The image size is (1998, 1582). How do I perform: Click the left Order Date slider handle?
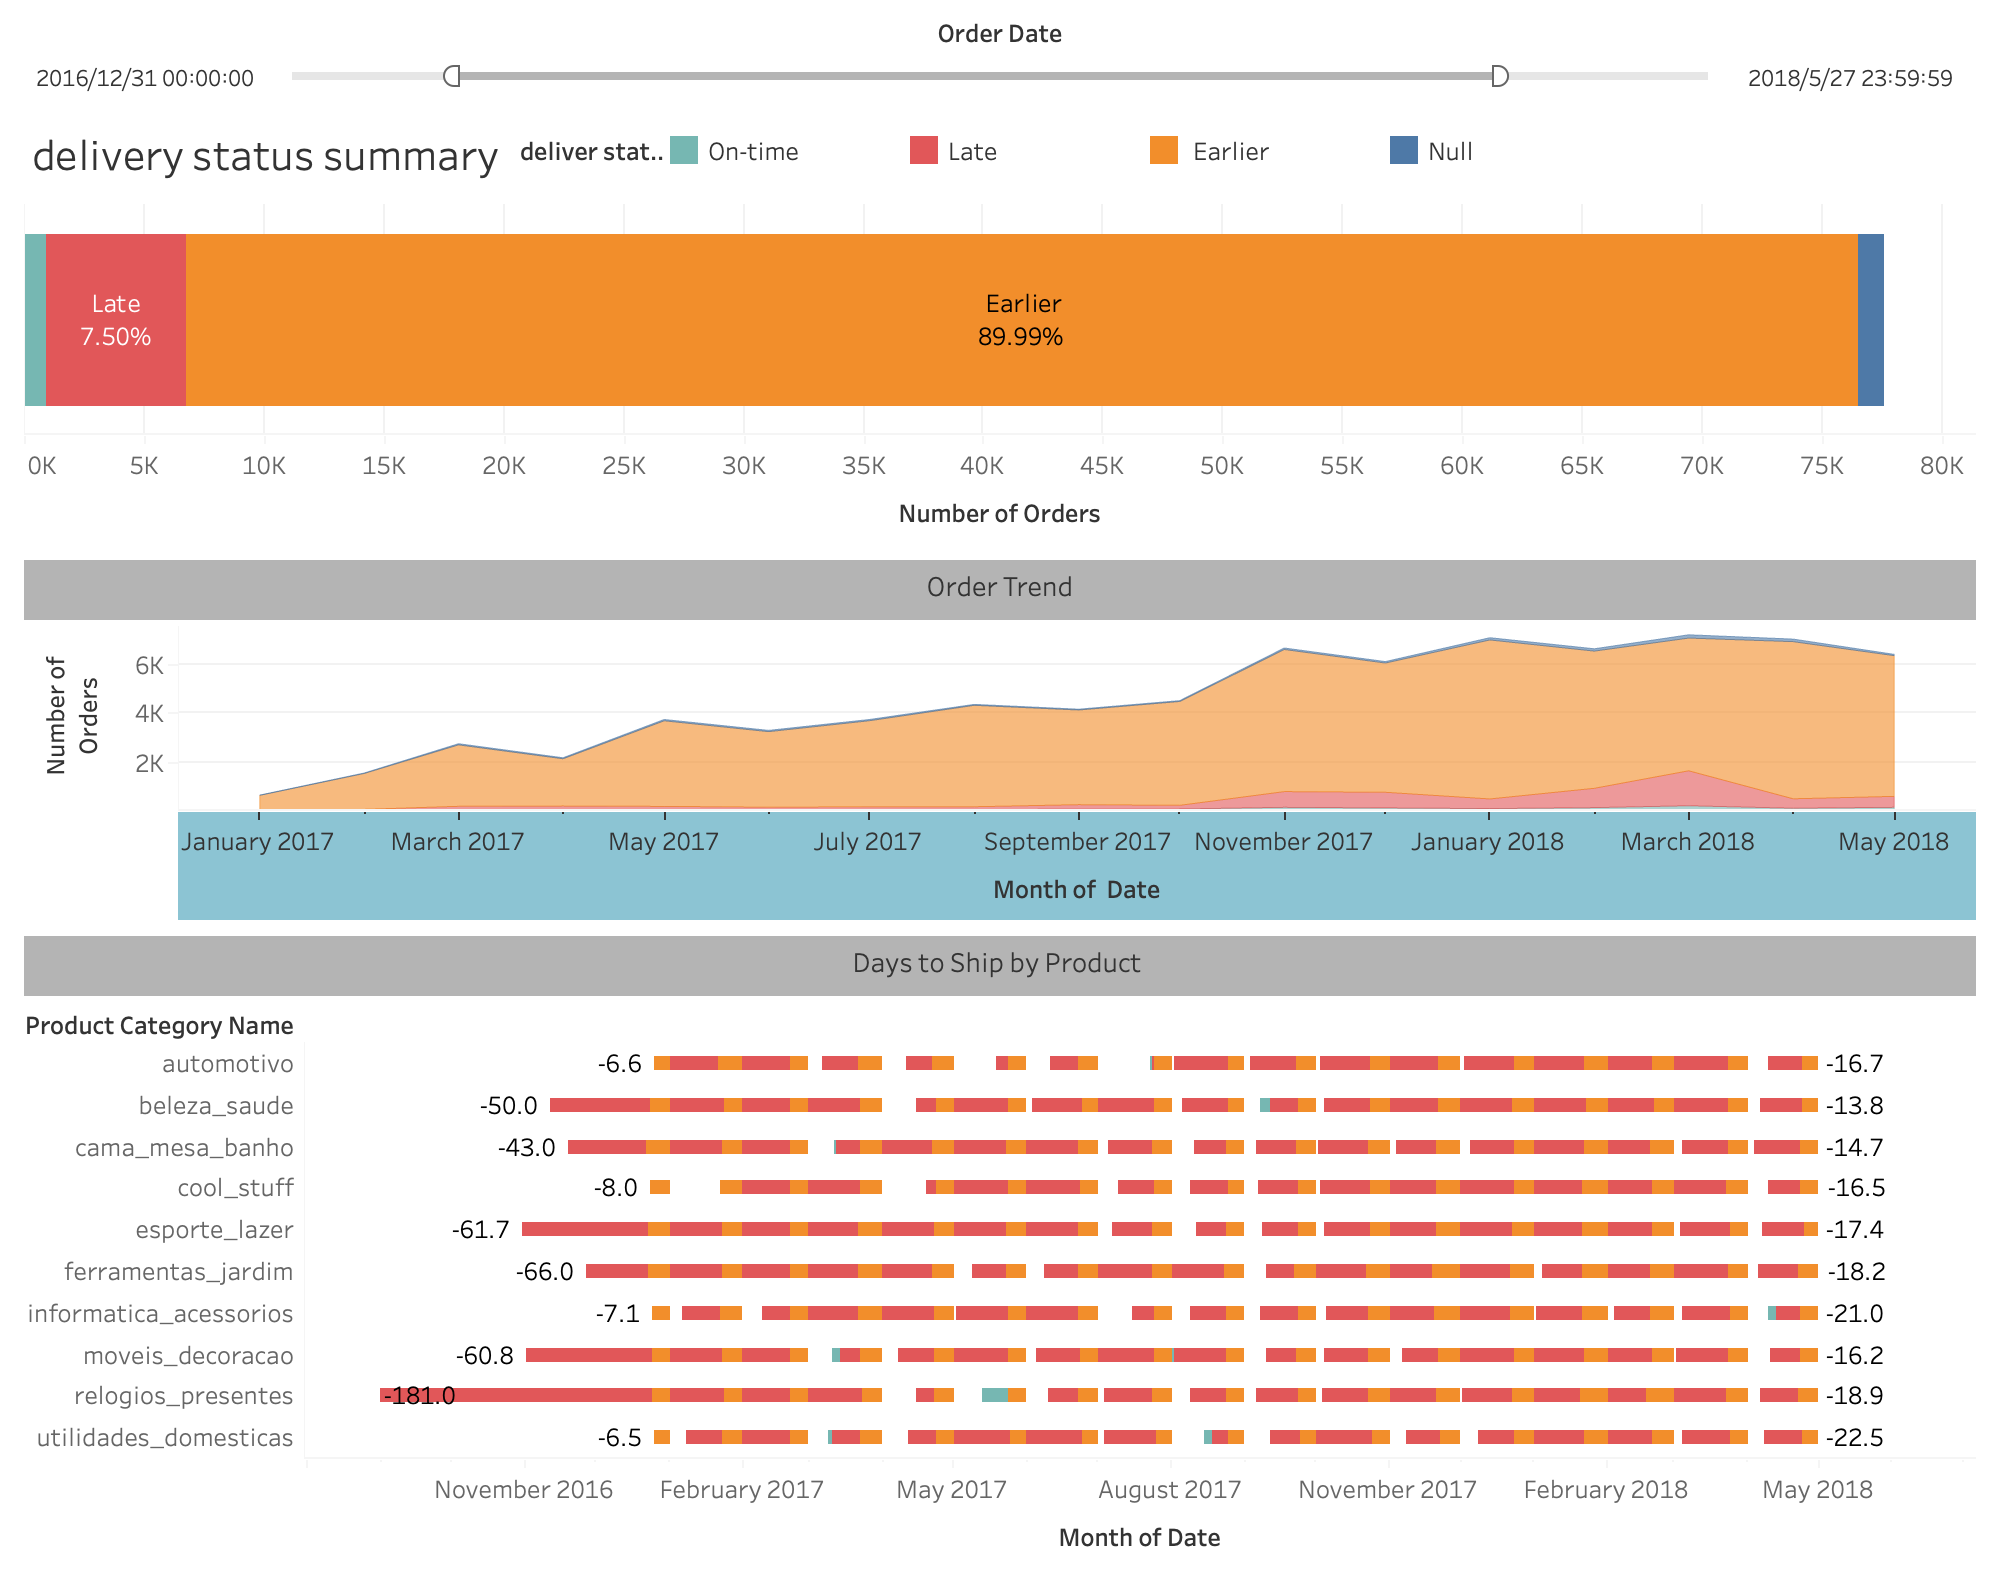click(x=452, y=76)
